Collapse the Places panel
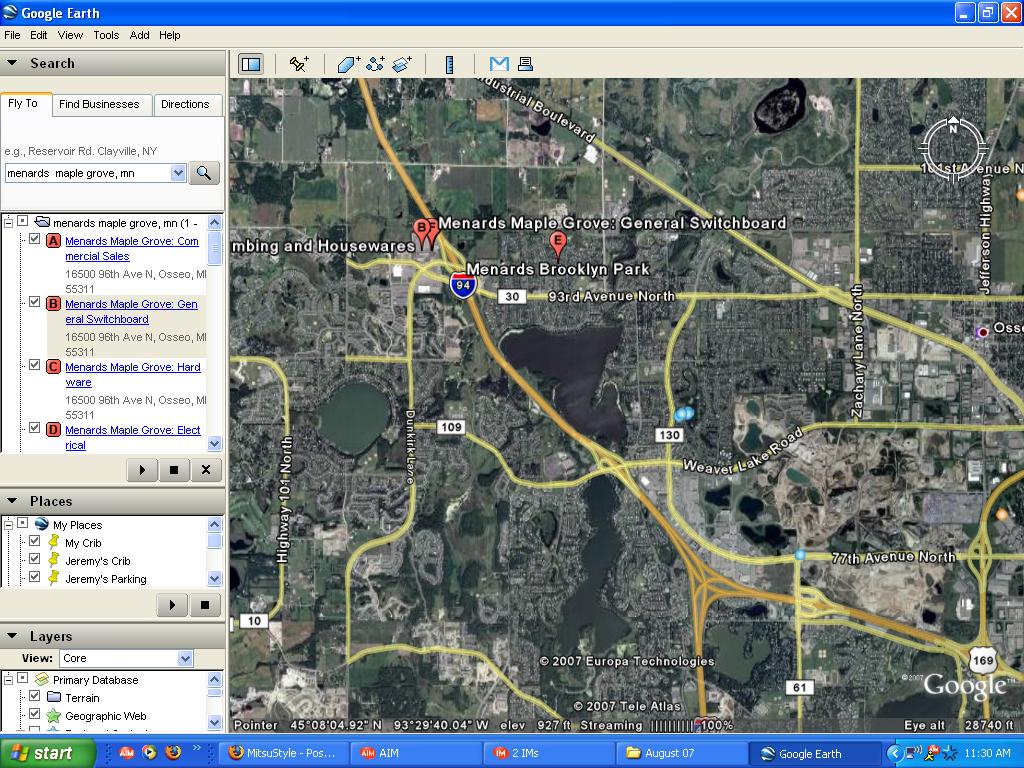The image size is (1024, 768). (x=12, y=501)
